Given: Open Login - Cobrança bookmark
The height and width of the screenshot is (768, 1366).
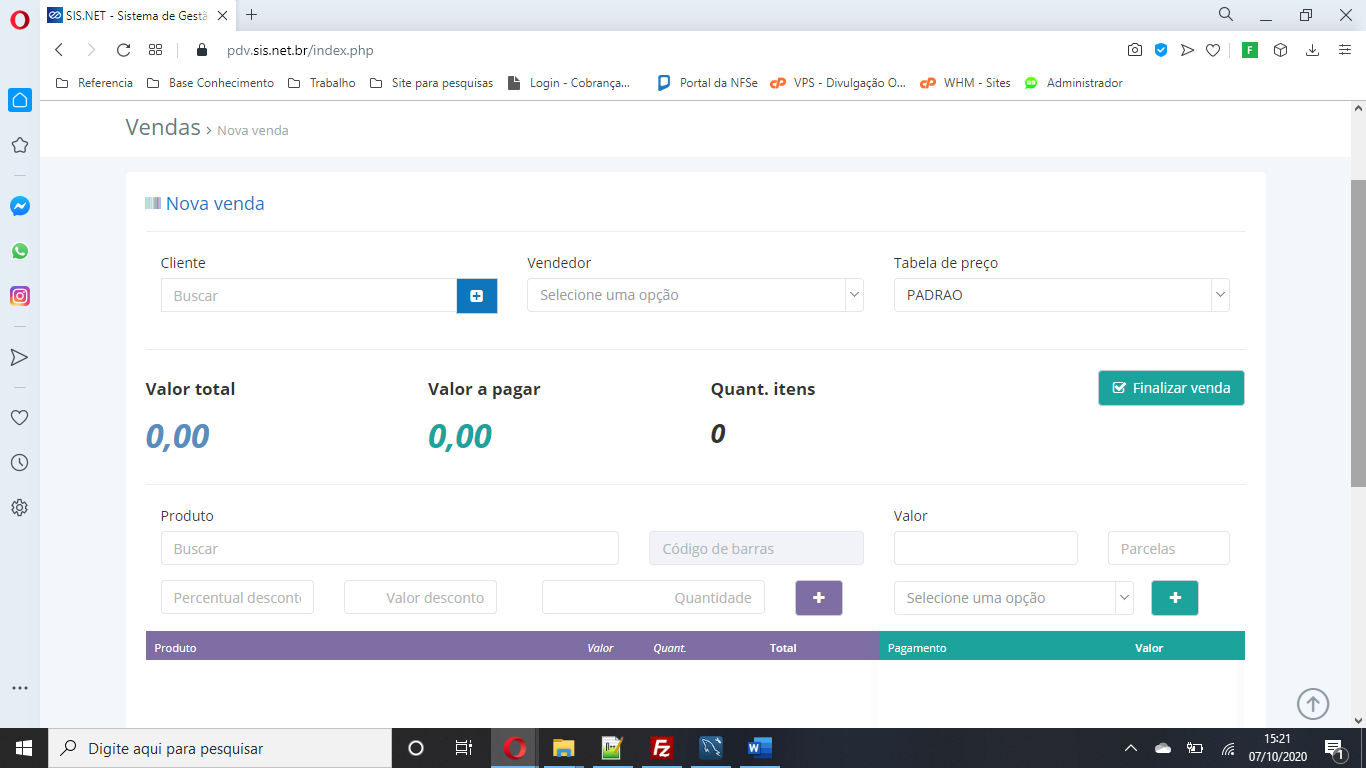Looking at the screenshot, I should 569,83.
